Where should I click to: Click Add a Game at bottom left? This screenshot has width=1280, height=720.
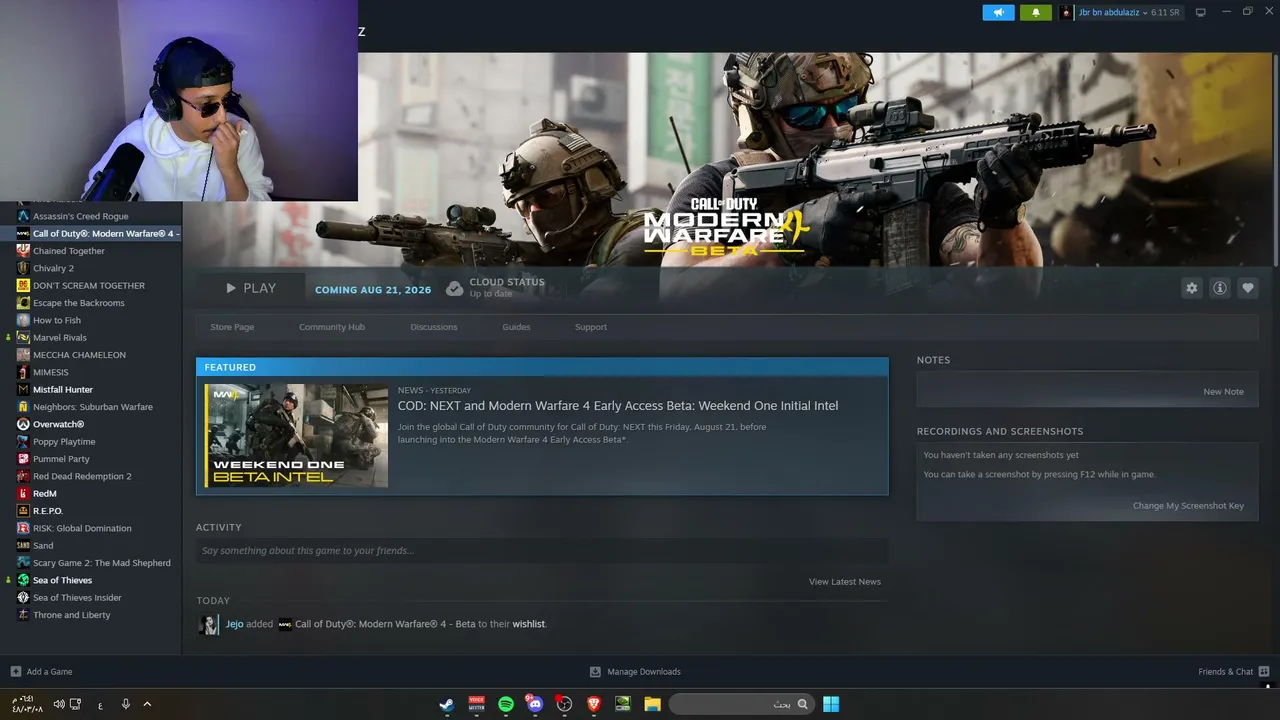41,672
